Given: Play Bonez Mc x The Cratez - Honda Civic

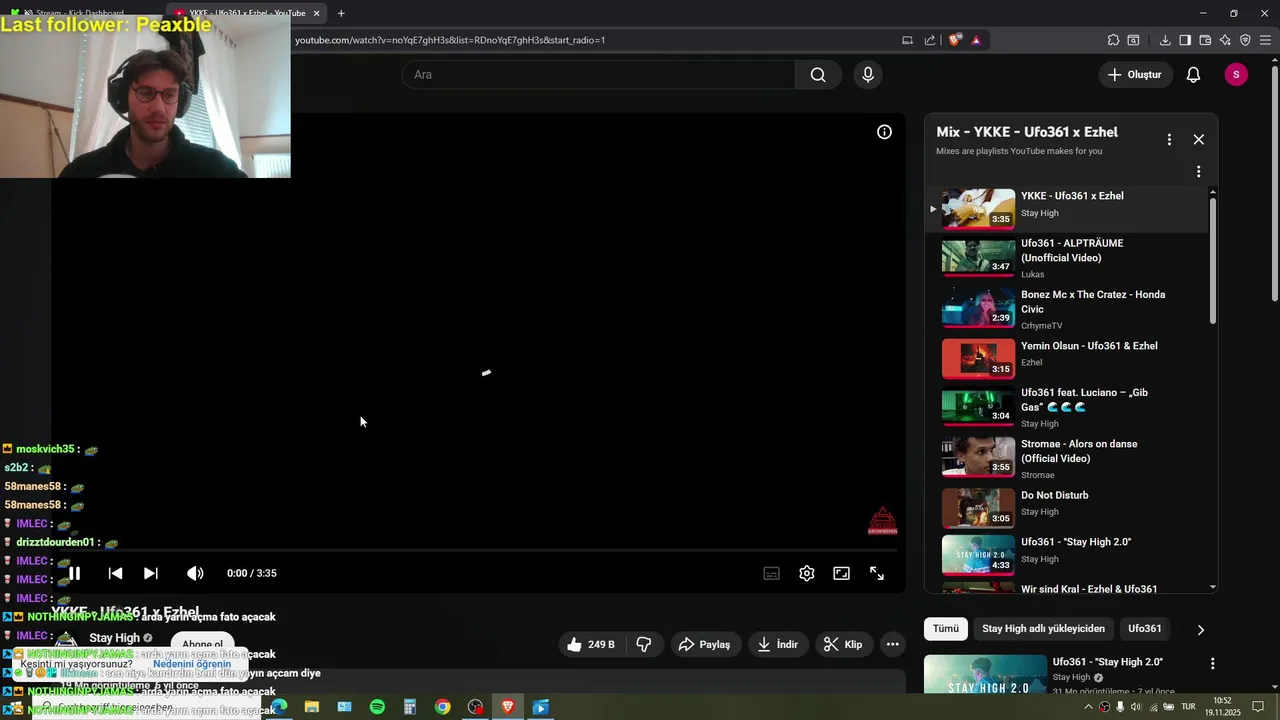Looking at the screenshot, I should click(1066, 309).
